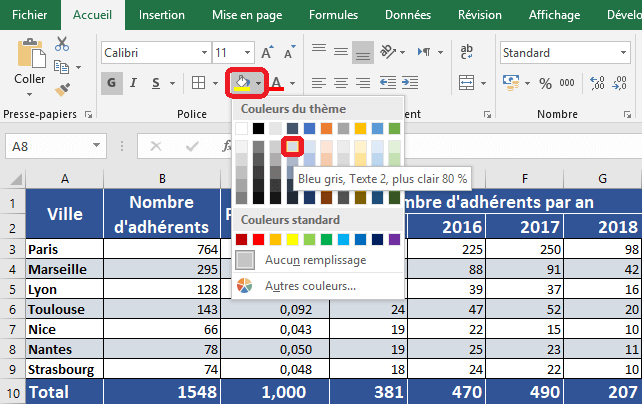Click the Cut scissors icon
This screenshot has height=404, width=642.
pyautogui.click(x=62, y=43)
